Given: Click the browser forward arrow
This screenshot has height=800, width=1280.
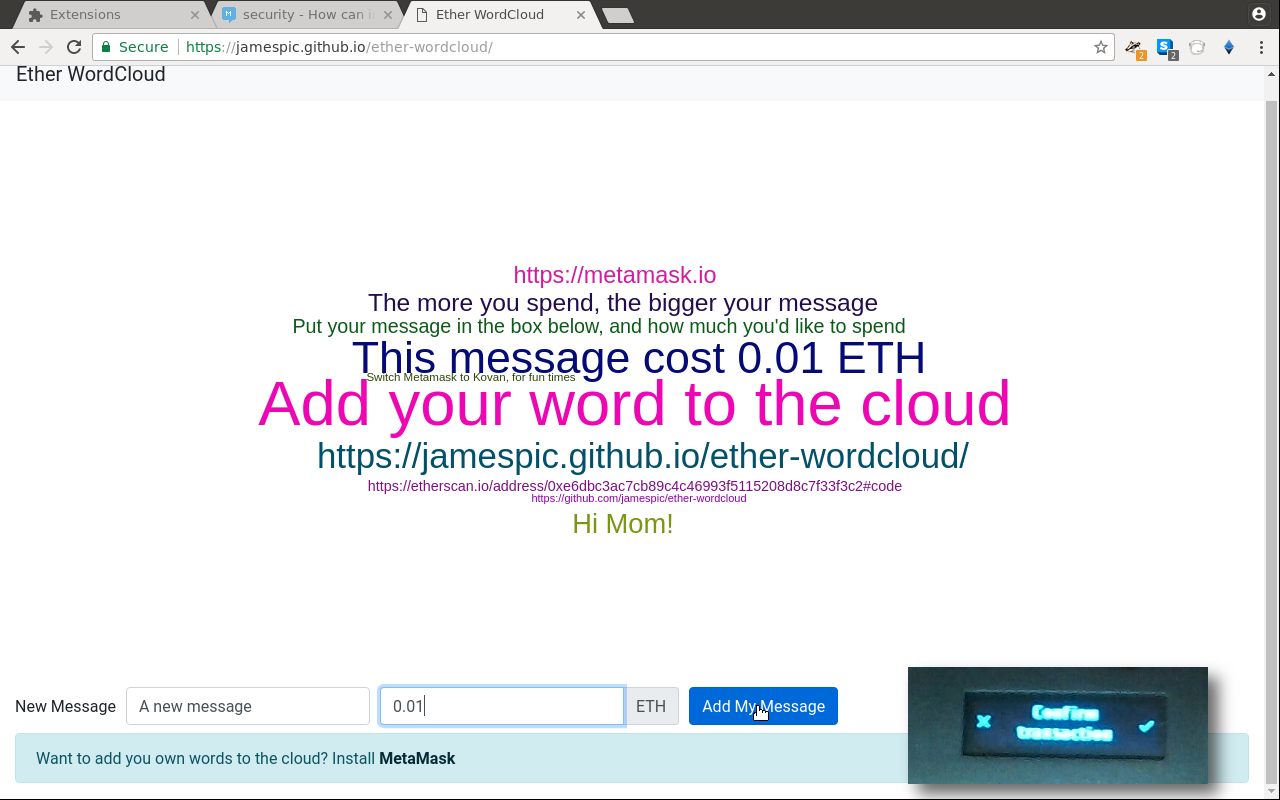Looking at the screenshot, I should pyautogui.click(x=46, y=47).
